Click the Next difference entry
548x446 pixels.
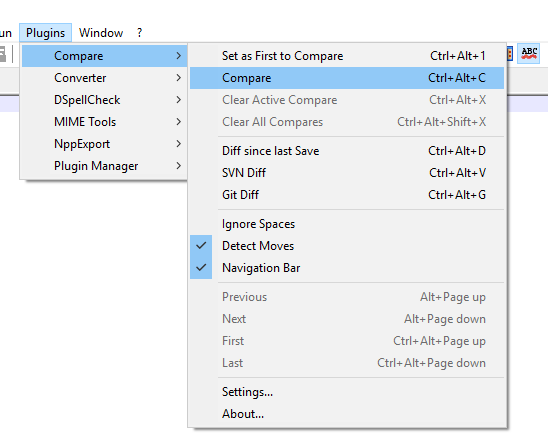347,319
